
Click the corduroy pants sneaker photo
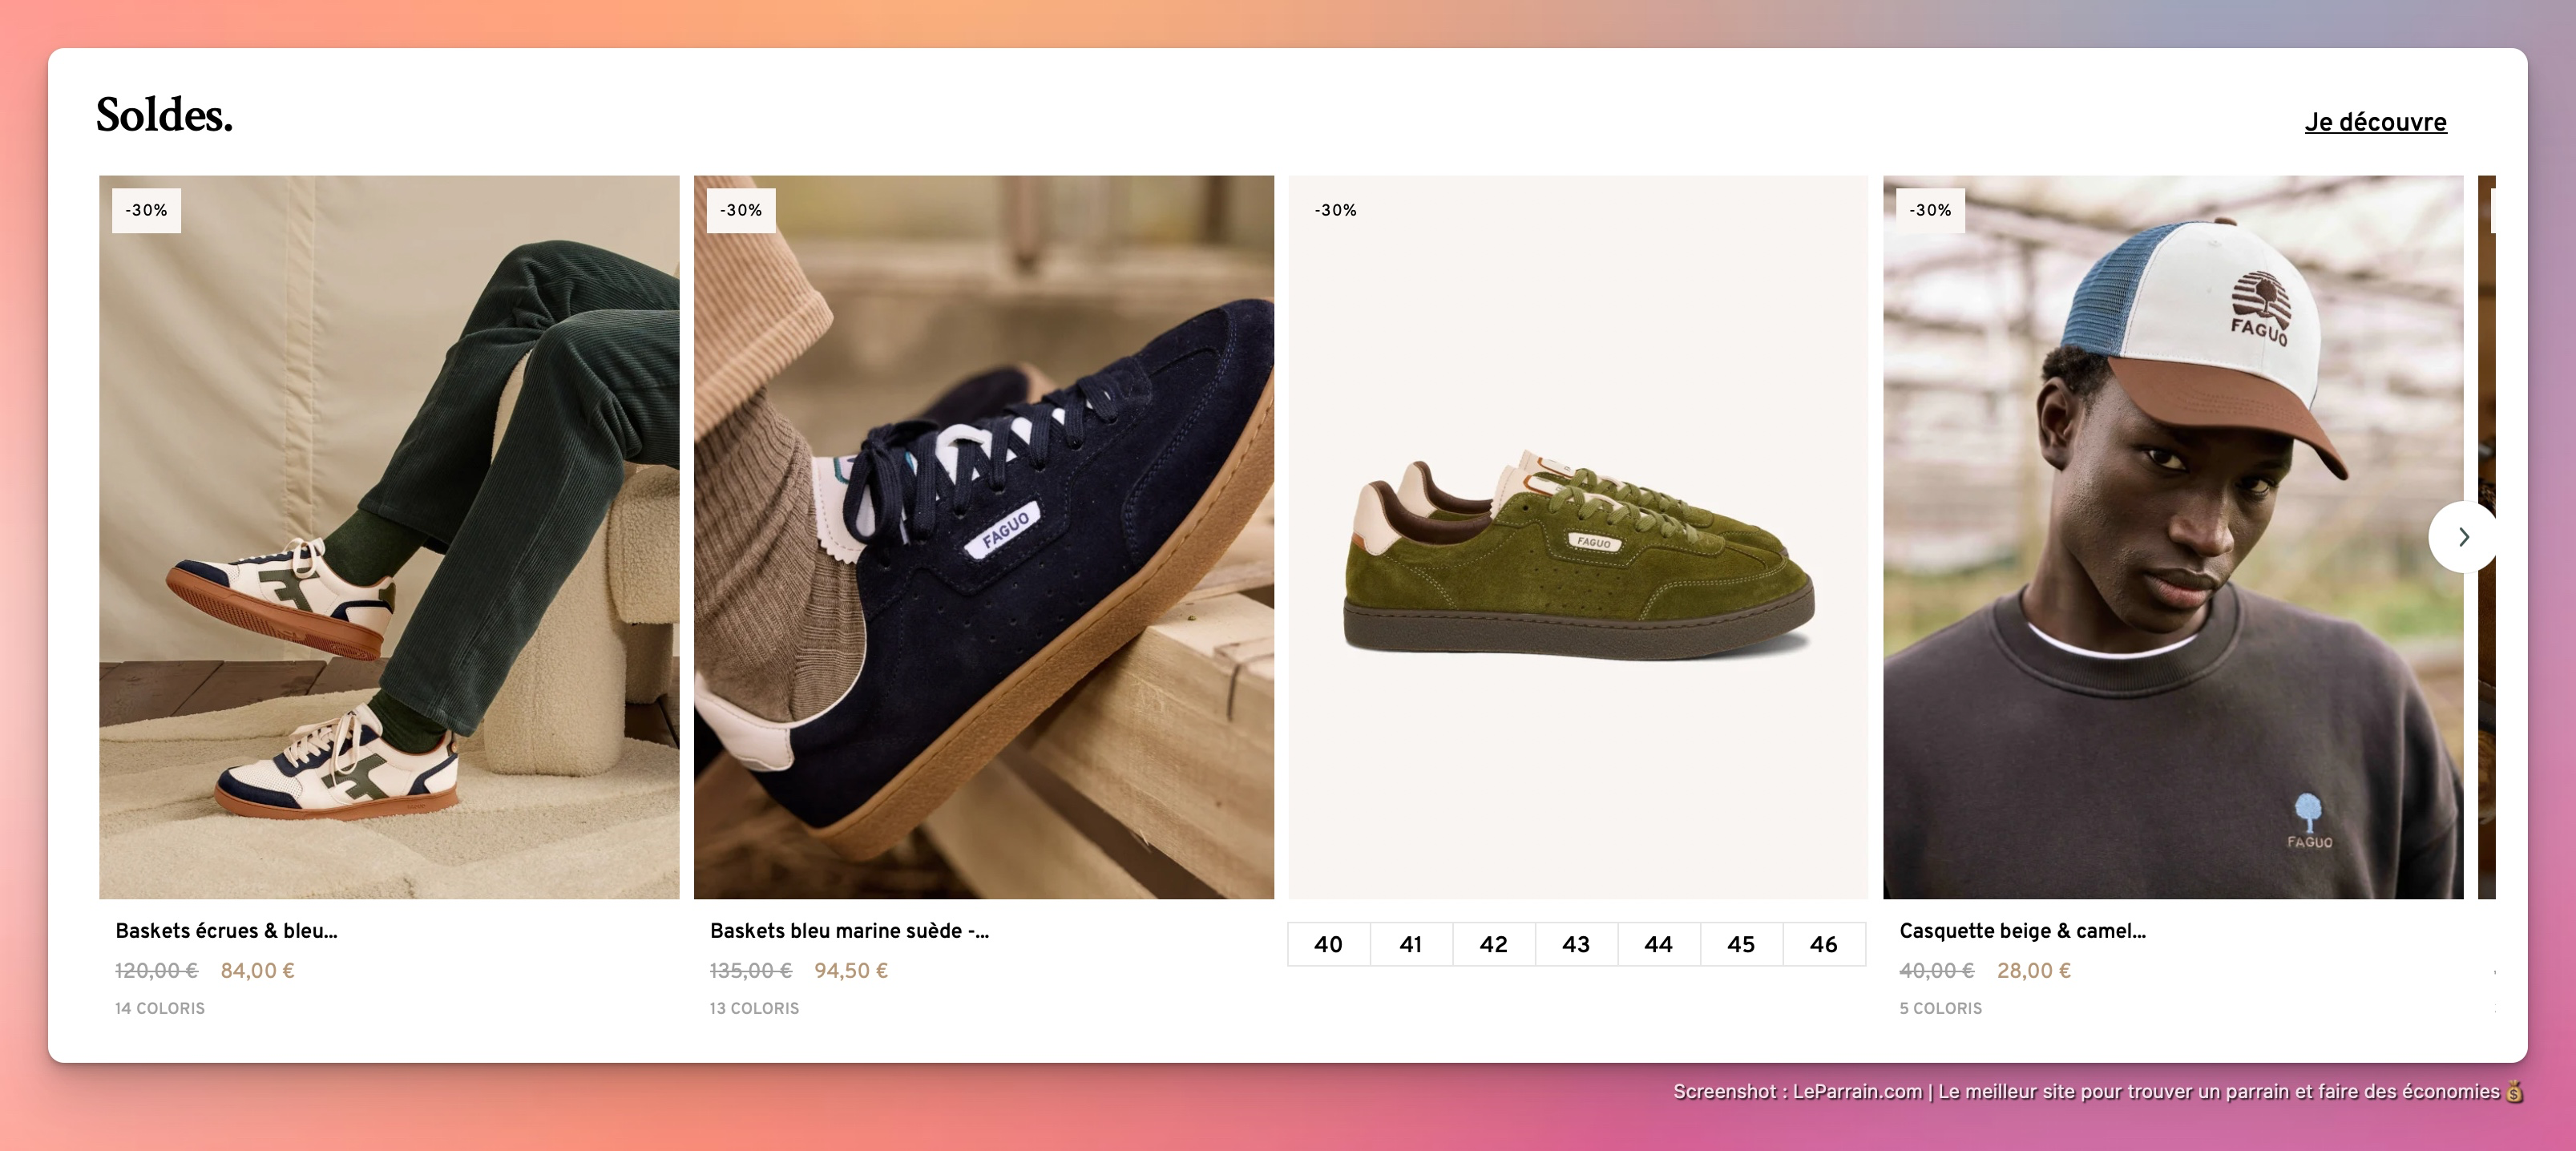click(389, 537)
